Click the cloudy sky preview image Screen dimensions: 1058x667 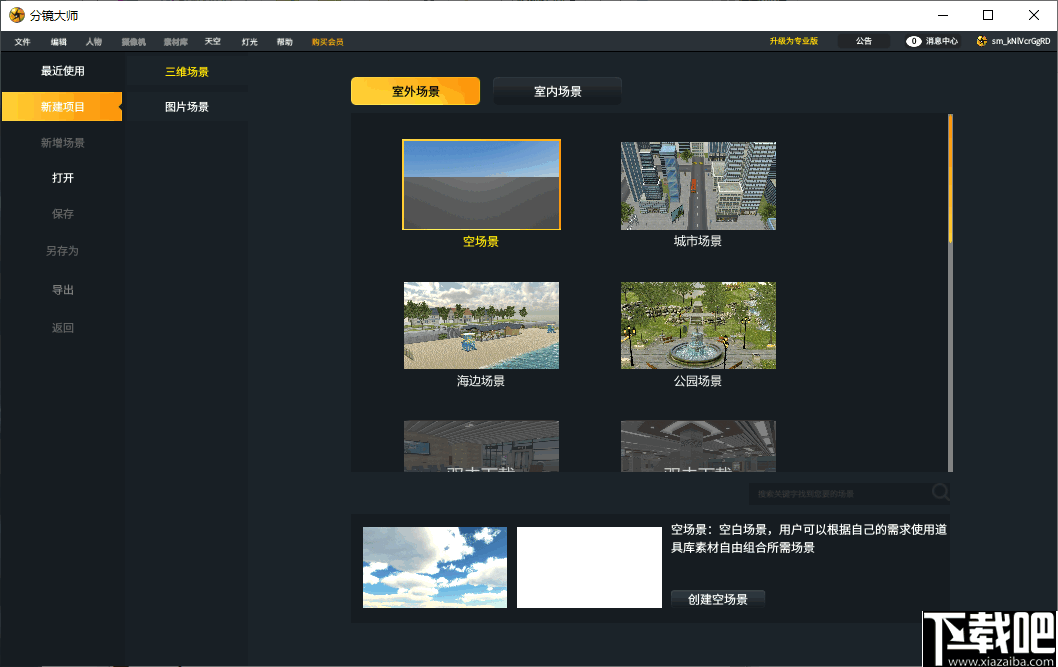pos(435,567)
